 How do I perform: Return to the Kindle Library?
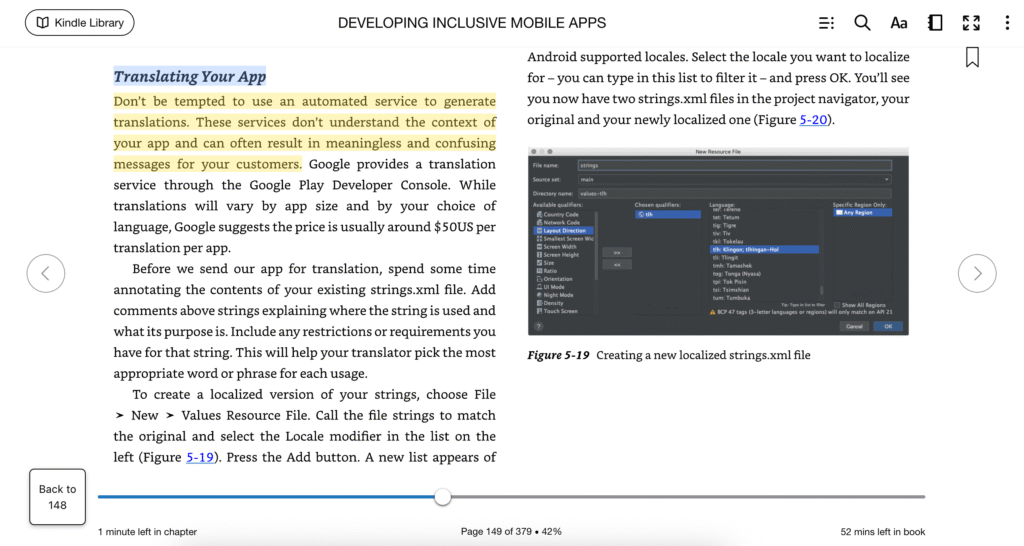80,23
